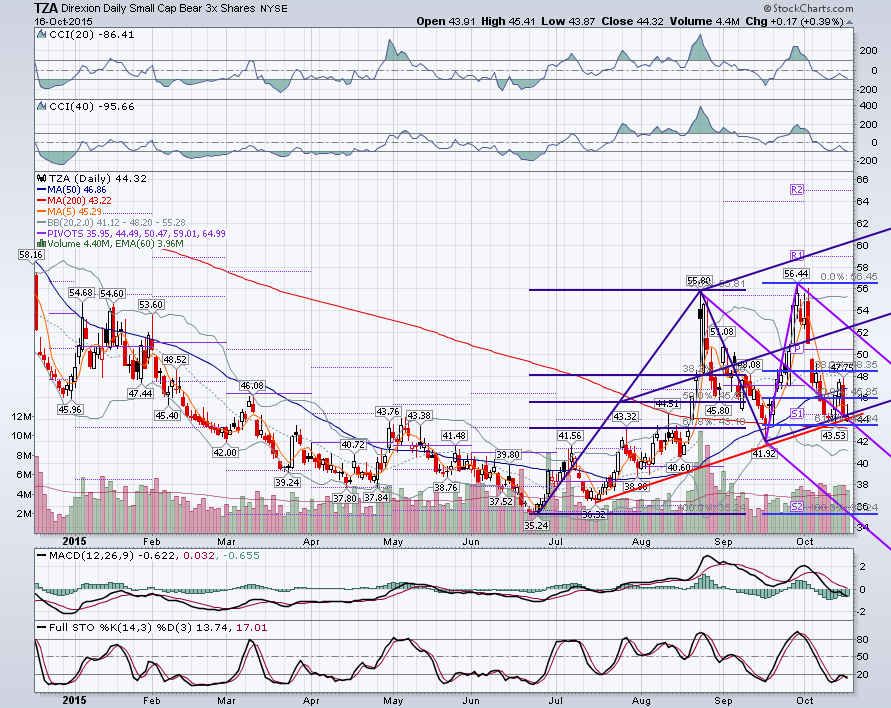This screenshot has width=891, height=708.
Task: Select the S1 pivot marker
Action: (797, 413)
